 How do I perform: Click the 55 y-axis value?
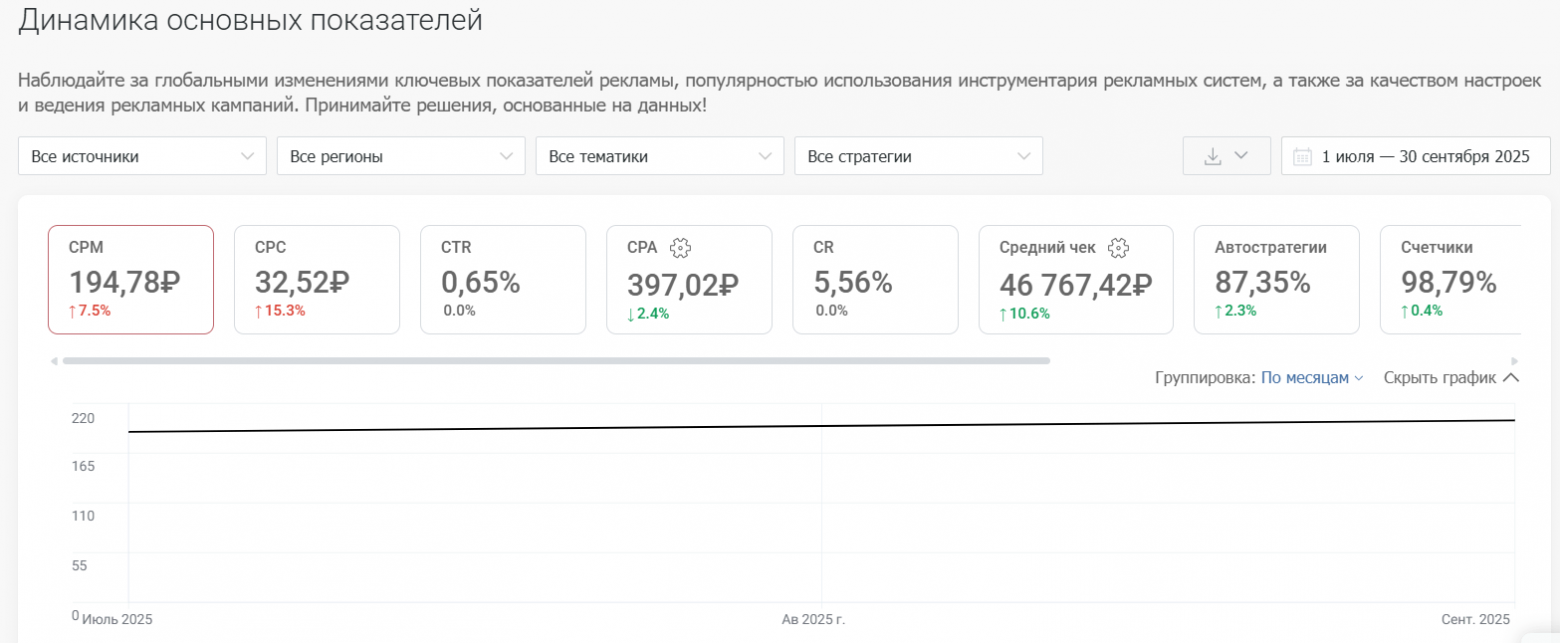point(79,565)
